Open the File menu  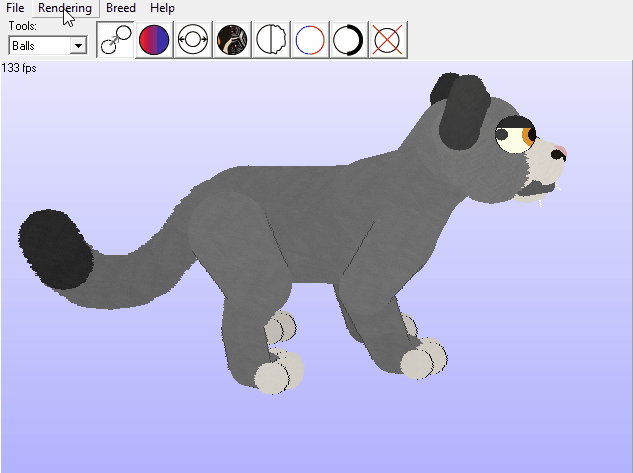[15, 8]
